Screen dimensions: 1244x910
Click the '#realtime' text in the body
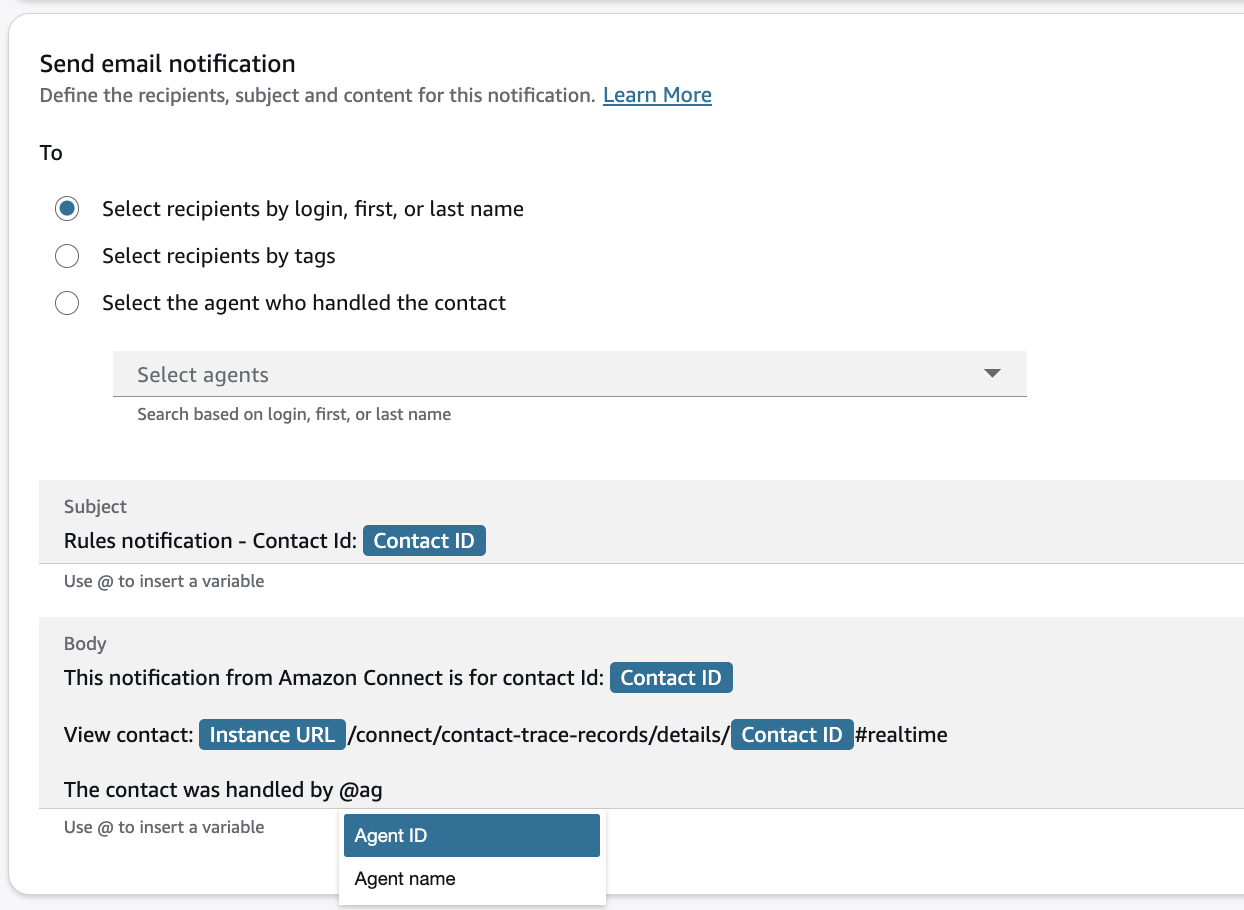pyautogui.click(x=901, y=735)
